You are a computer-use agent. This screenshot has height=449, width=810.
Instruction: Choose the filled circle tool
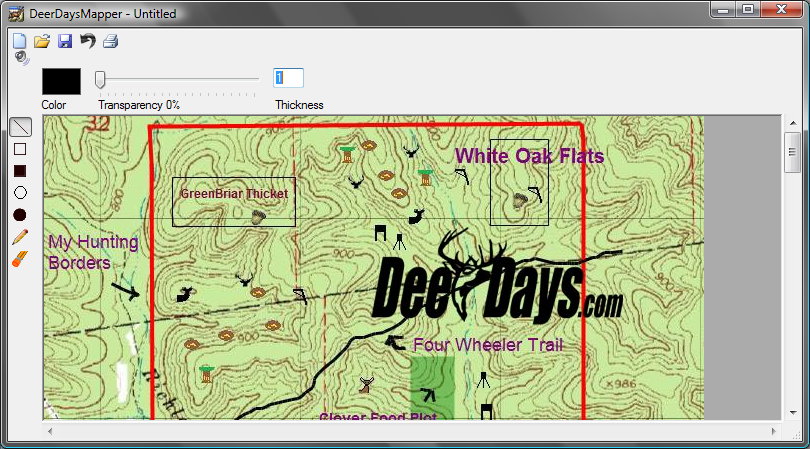point(20,215)
